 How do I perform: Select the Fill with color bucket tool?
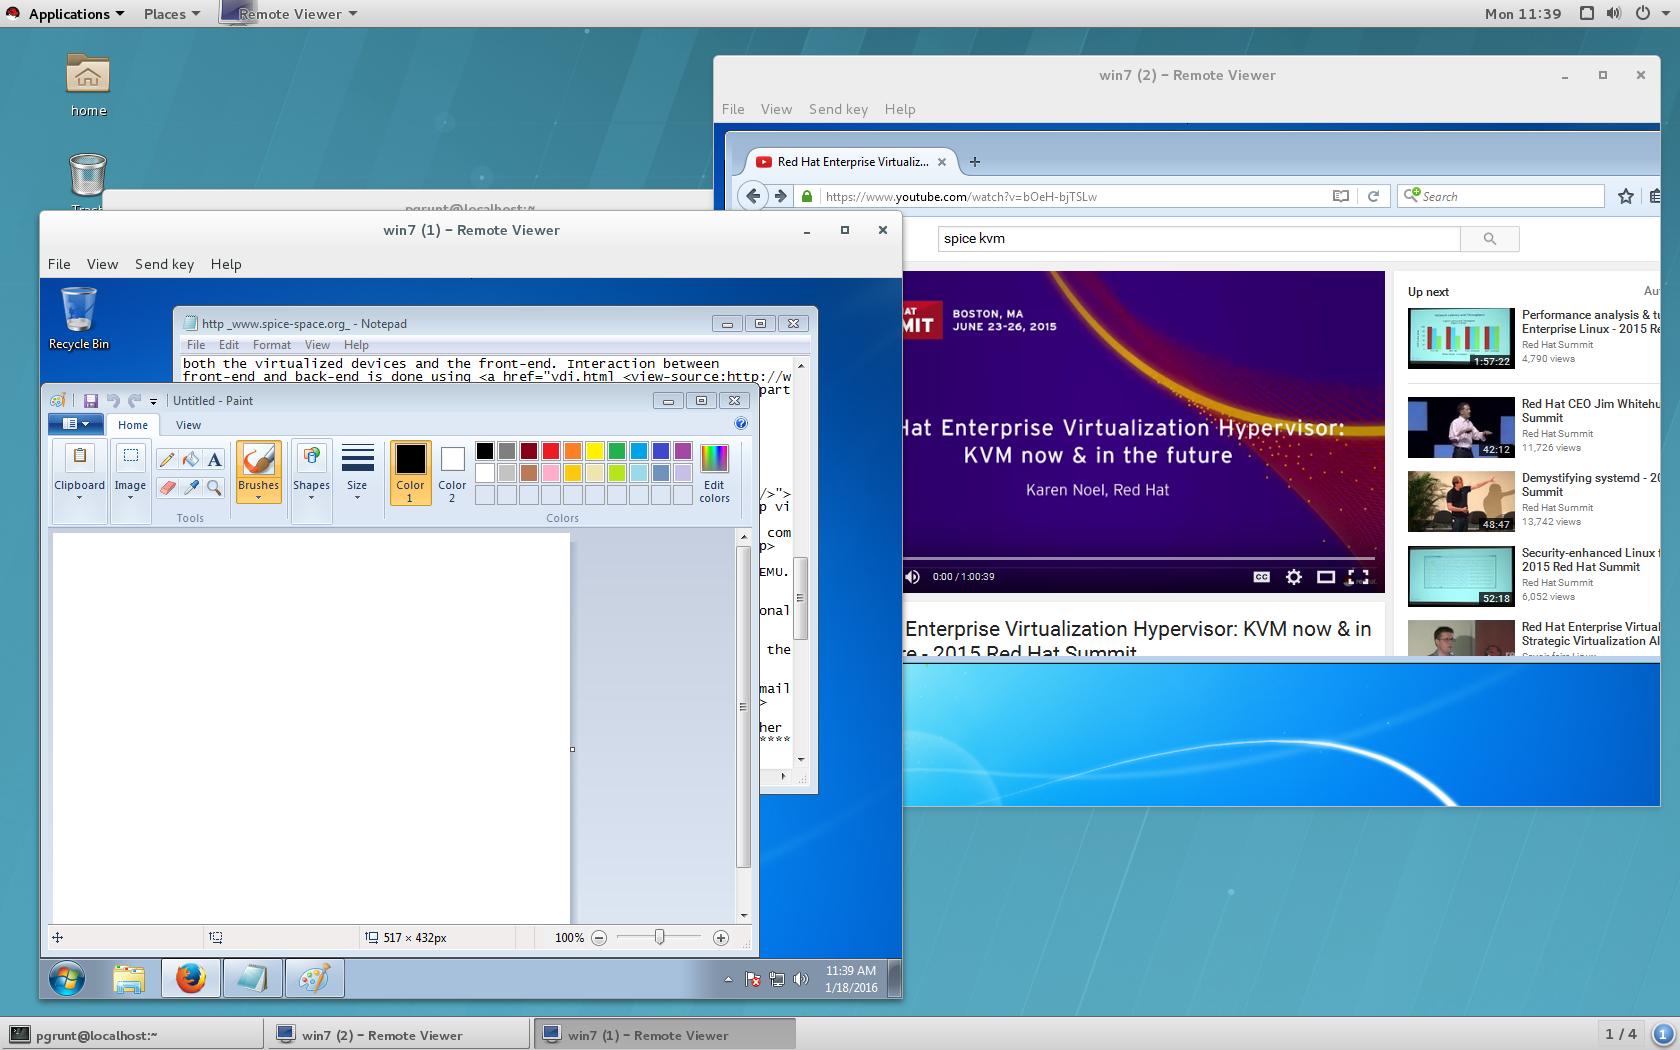pos(191,460)
